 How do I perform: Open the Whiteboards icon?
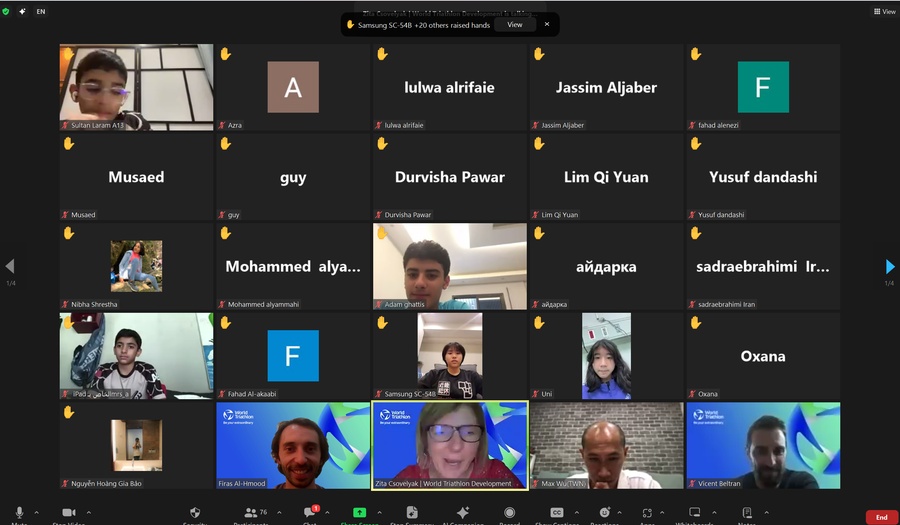tap(694, 512)
